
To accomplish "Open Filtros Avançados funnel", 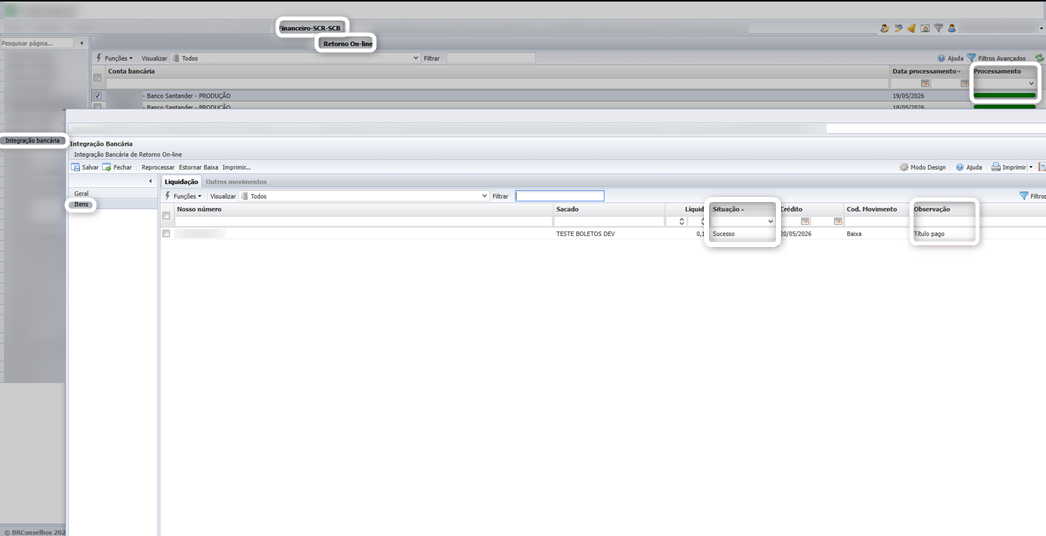I will (x=972, y=58).
